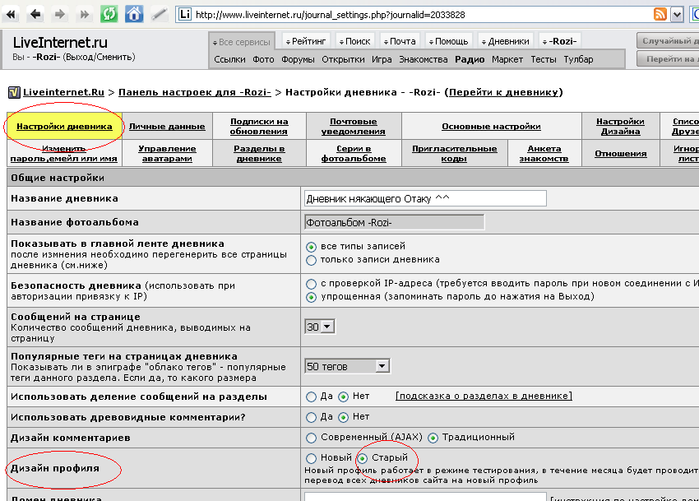This screenshot has height=501, width=699.
Task: Select 'Да' for деление сообщений на разделы
Action: 311,397
